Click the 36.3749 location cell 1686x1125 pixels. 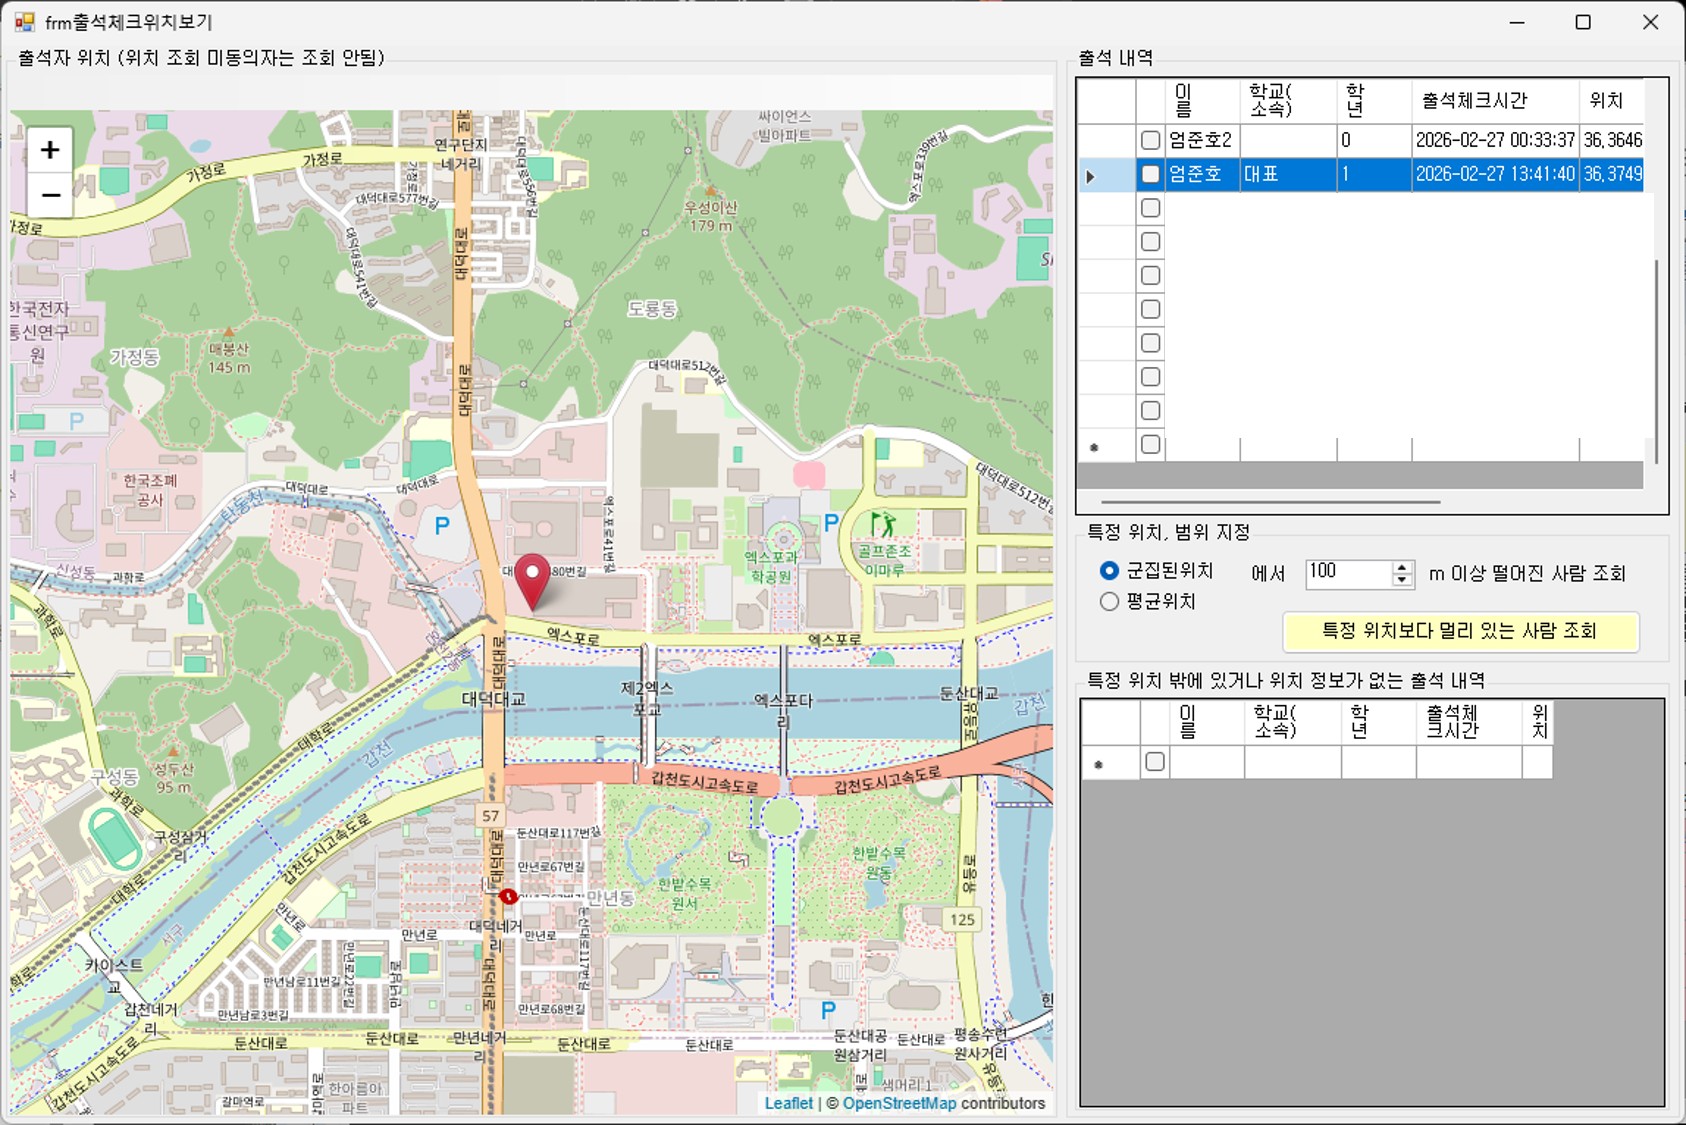pyautogui.click(x=1611, y=175)
